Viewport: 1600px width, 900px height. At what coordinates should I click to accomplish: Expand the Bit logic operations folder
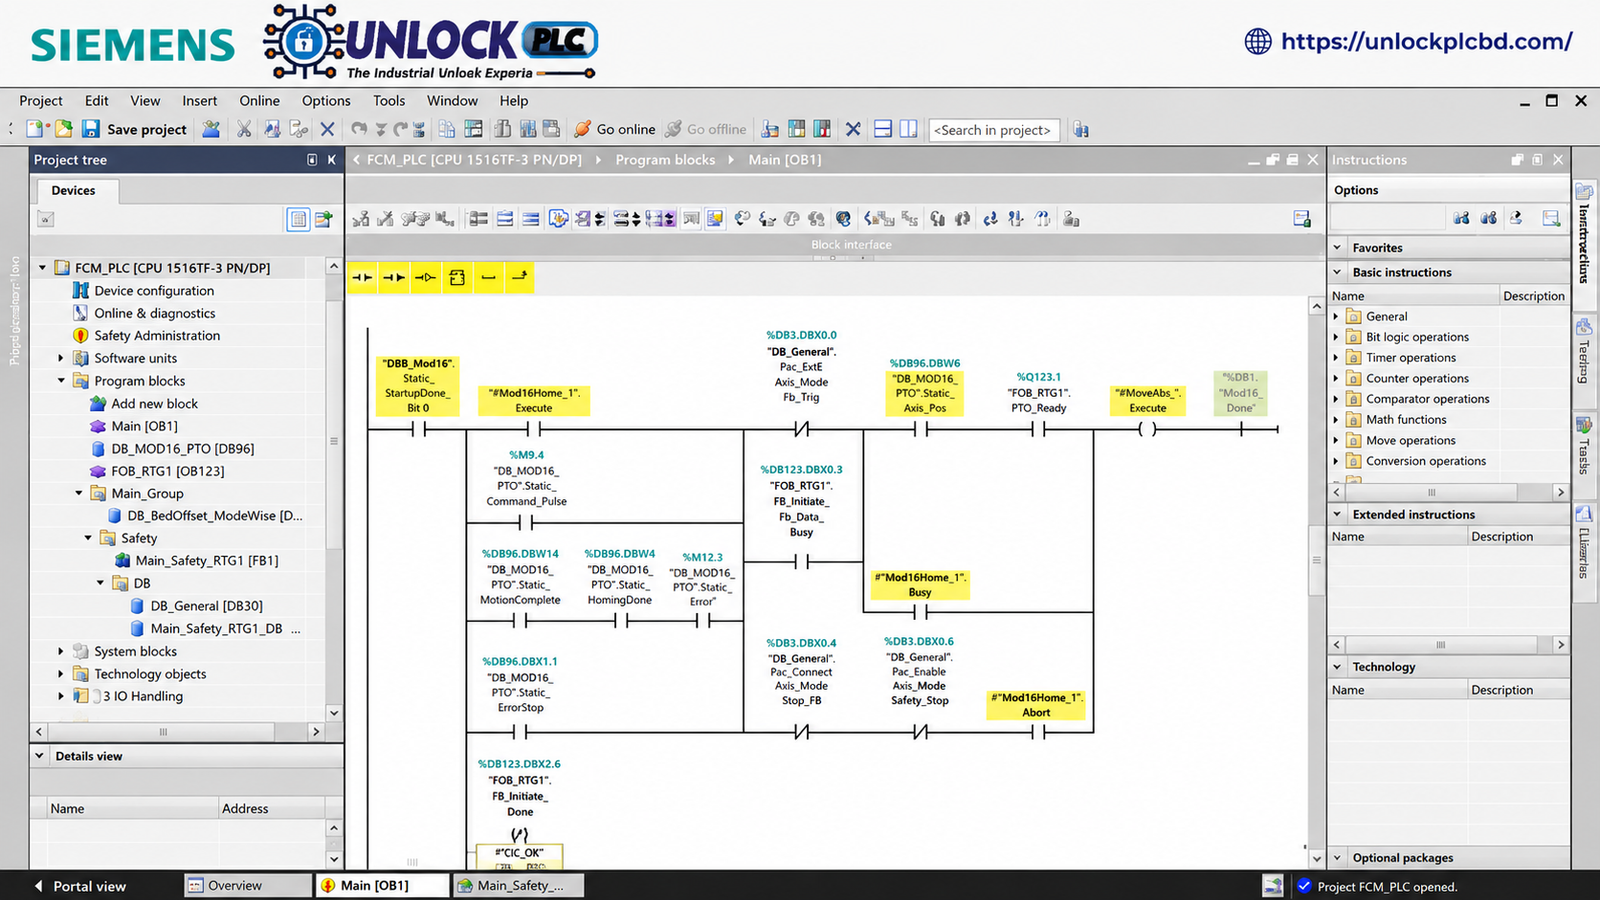point(1336,337)
